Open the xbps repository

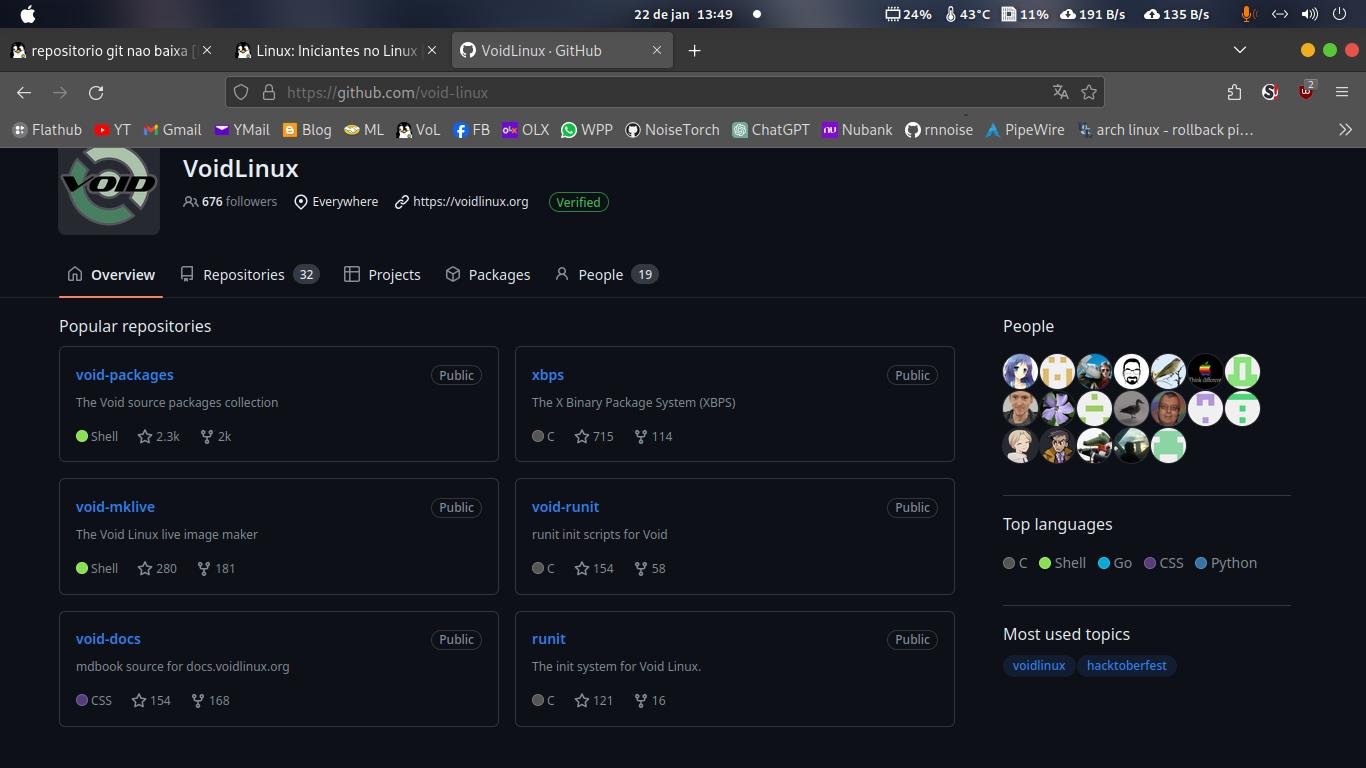tap(548, 374)
